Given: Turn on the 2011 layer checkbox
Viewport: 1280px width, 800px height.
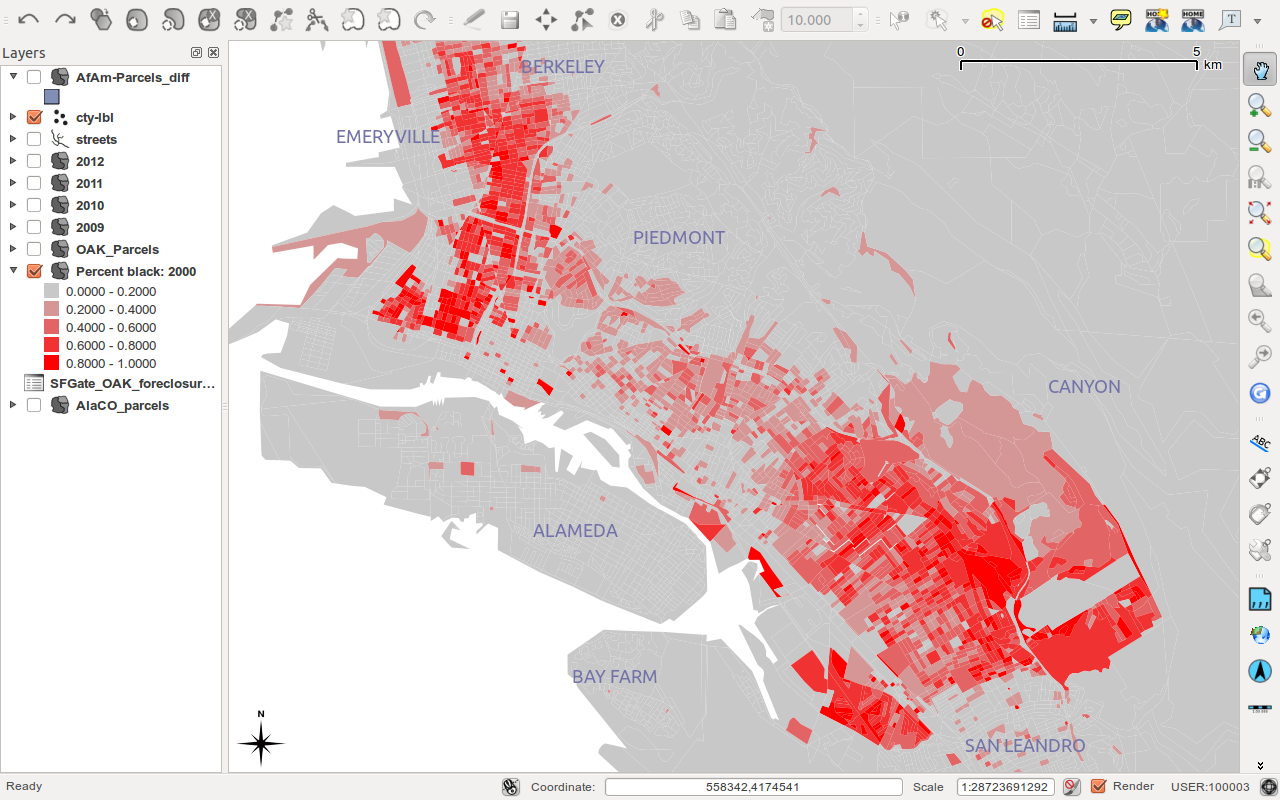Looking at the screenshot, I should [34, 183].
